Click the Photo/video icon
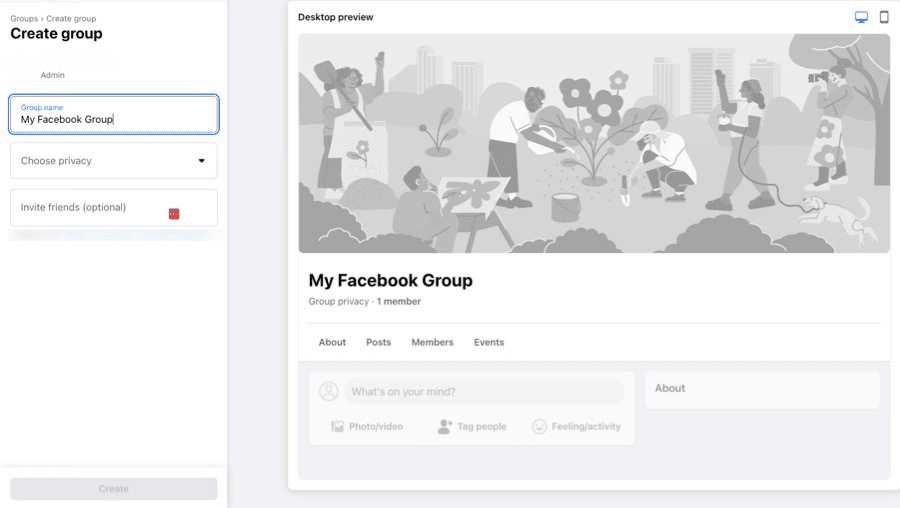The width and height of the screenshot is (900, 508). 338,426
